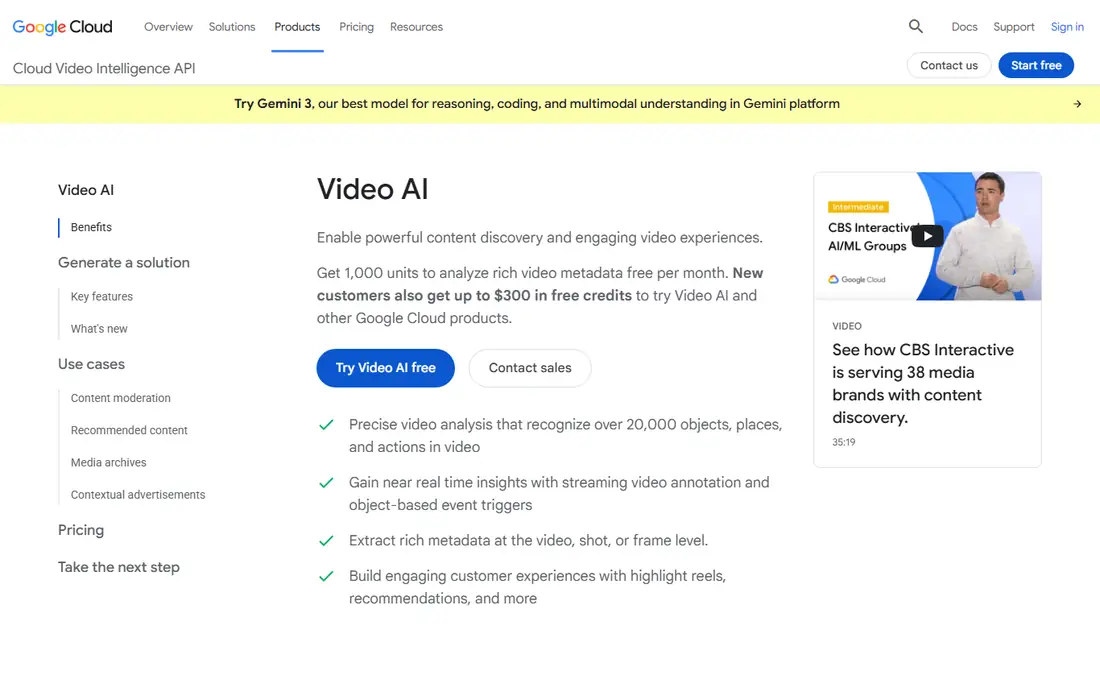1100x688 pixels.
Task: Click the checkmark beside 'Gain near real time'
Action: click(326, 483)
